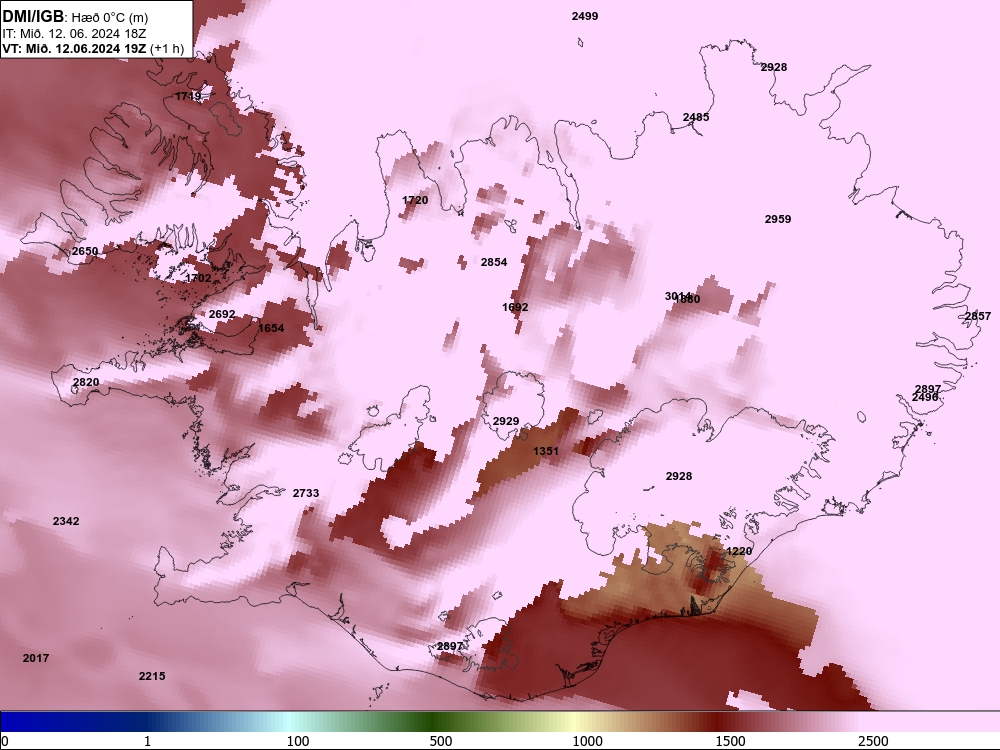Image resolution: width=1000 pixels, height=750 pixels.
Task: Select the 1720 map value
Action: pos(415,200)
